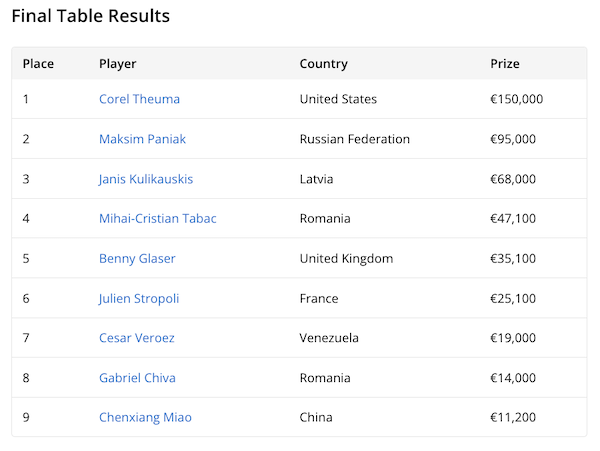The height and width of the screenshot is (451, 600).
Task: Select the Latvia country cell
Action: tap(316, 179)
